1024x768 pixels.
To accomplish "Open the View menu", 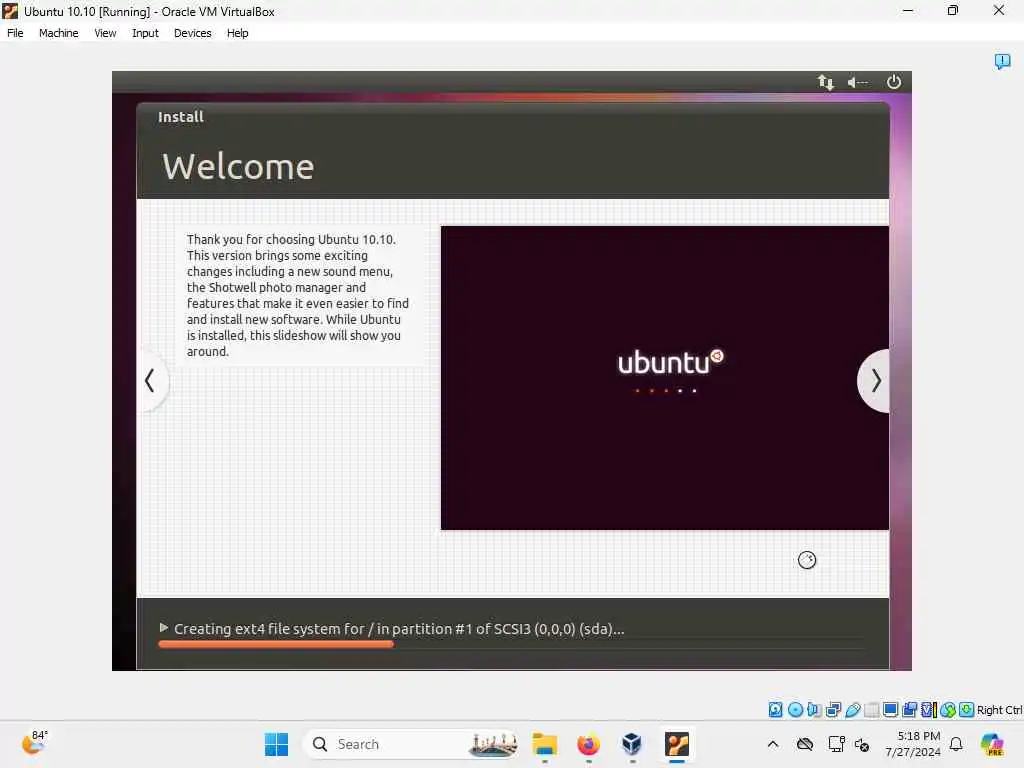I will 105,33.
